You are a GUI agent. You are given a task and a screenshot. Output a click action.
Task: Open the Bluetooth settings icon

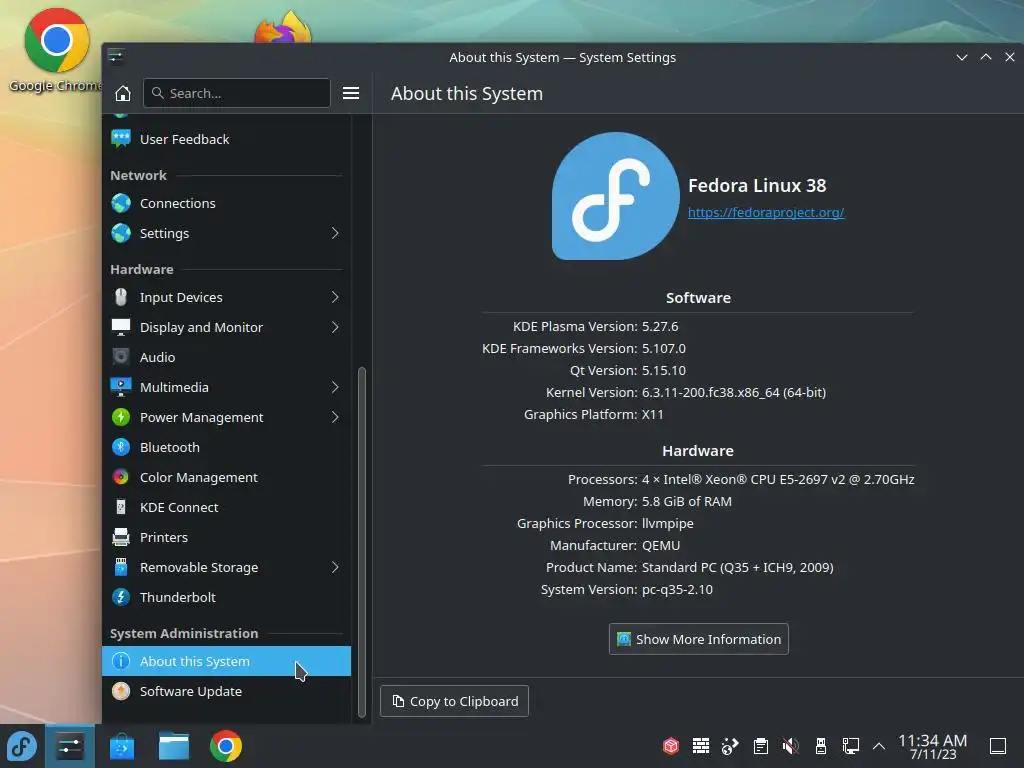[x=121, y=447]
